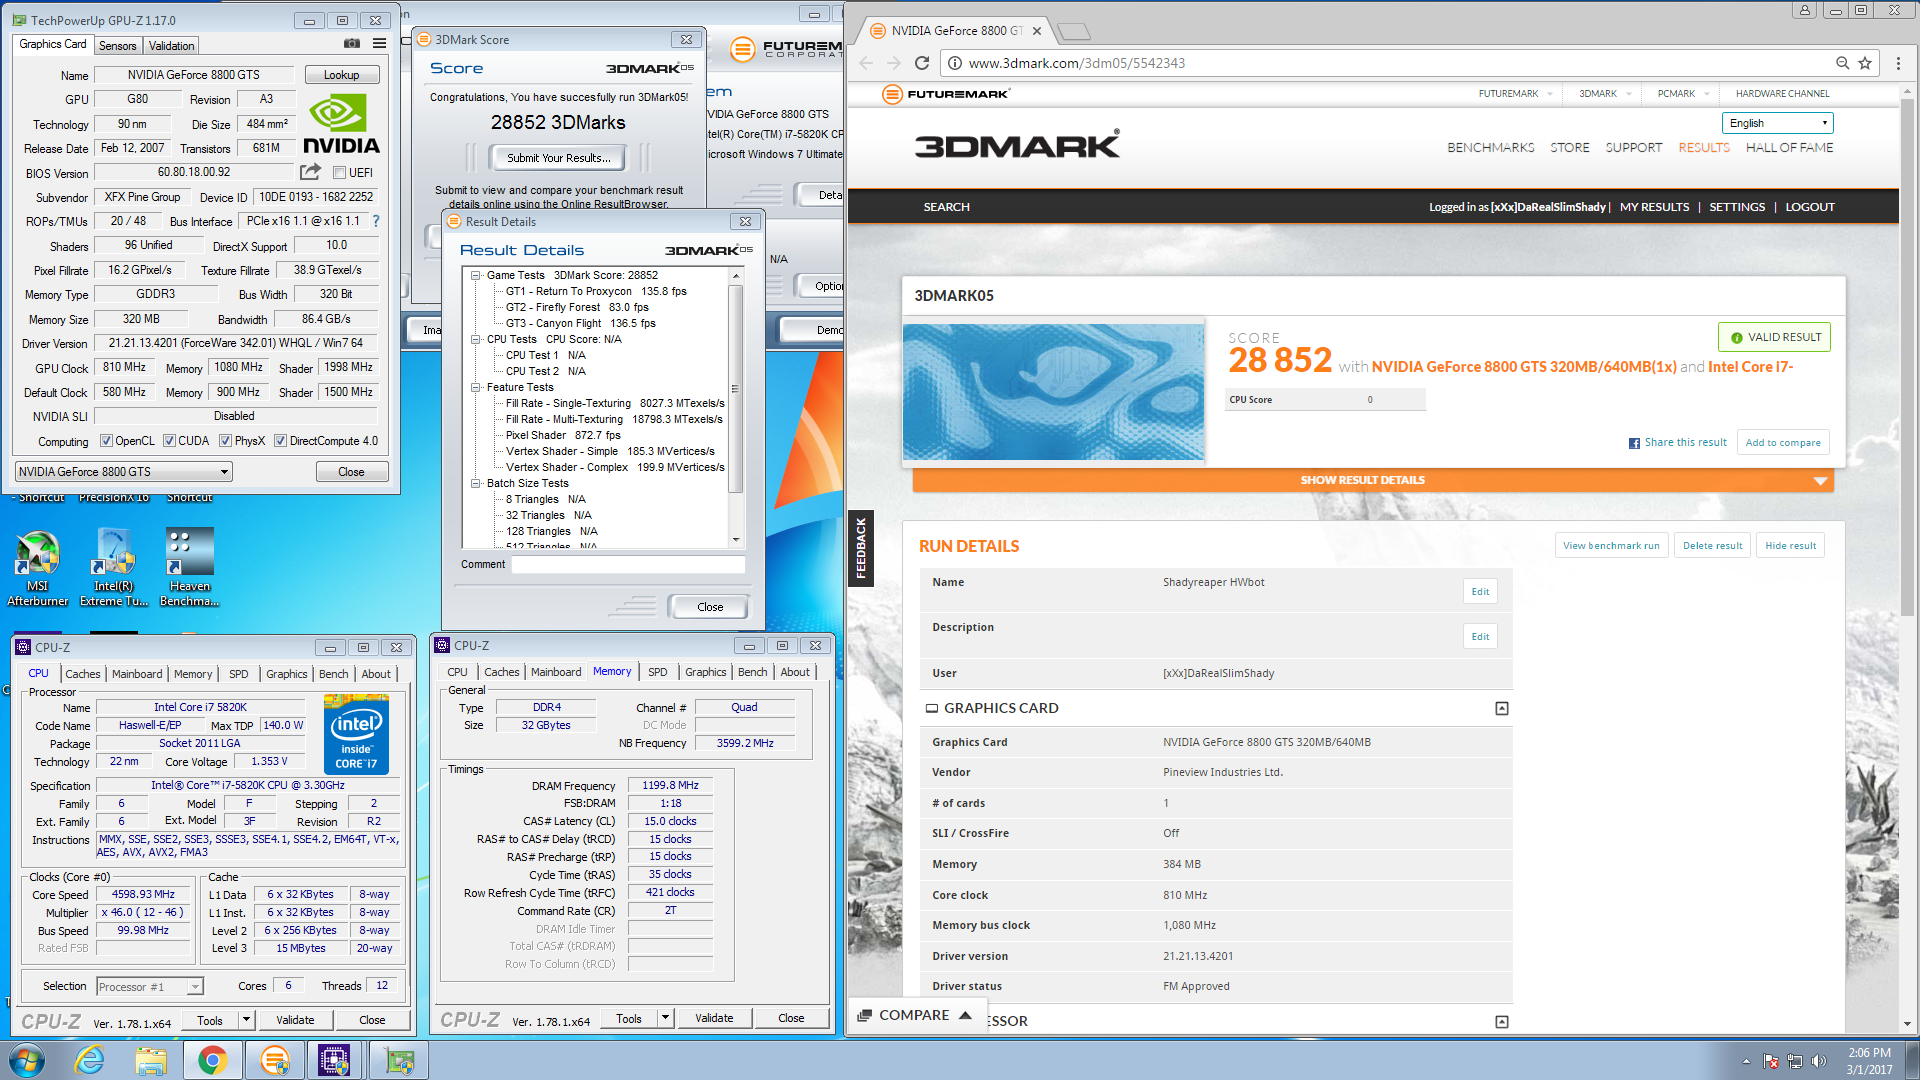Screen dimensions: 1920x1080
Task: Click the volume speaker icon in system tray
Action: [1819, 1061]
